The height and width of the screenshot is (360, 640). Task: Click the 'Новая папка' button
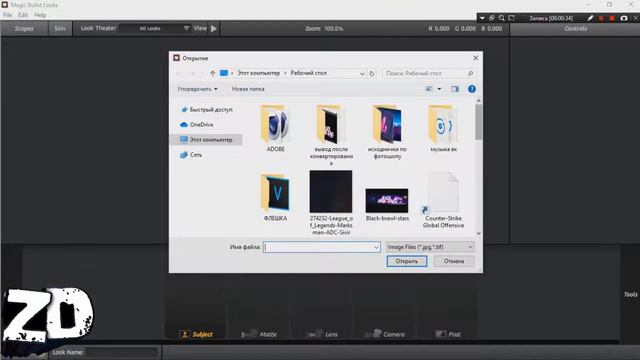click(x=248, y=89)
